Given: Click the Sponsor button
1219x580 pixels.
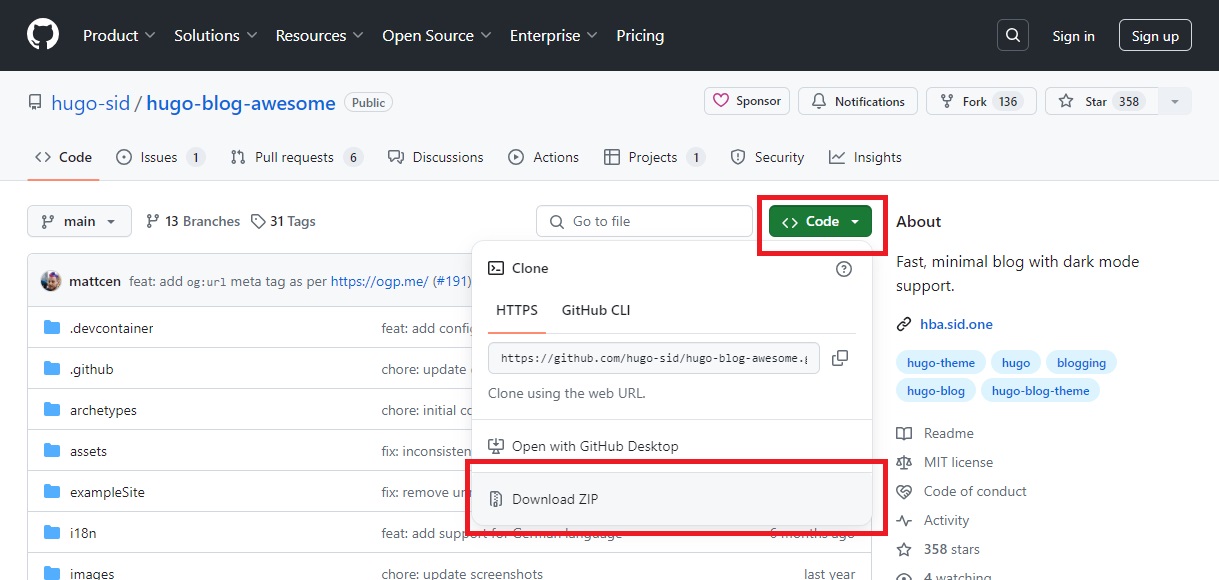Looking at the screenshot, I should click(x=747, y=101).
